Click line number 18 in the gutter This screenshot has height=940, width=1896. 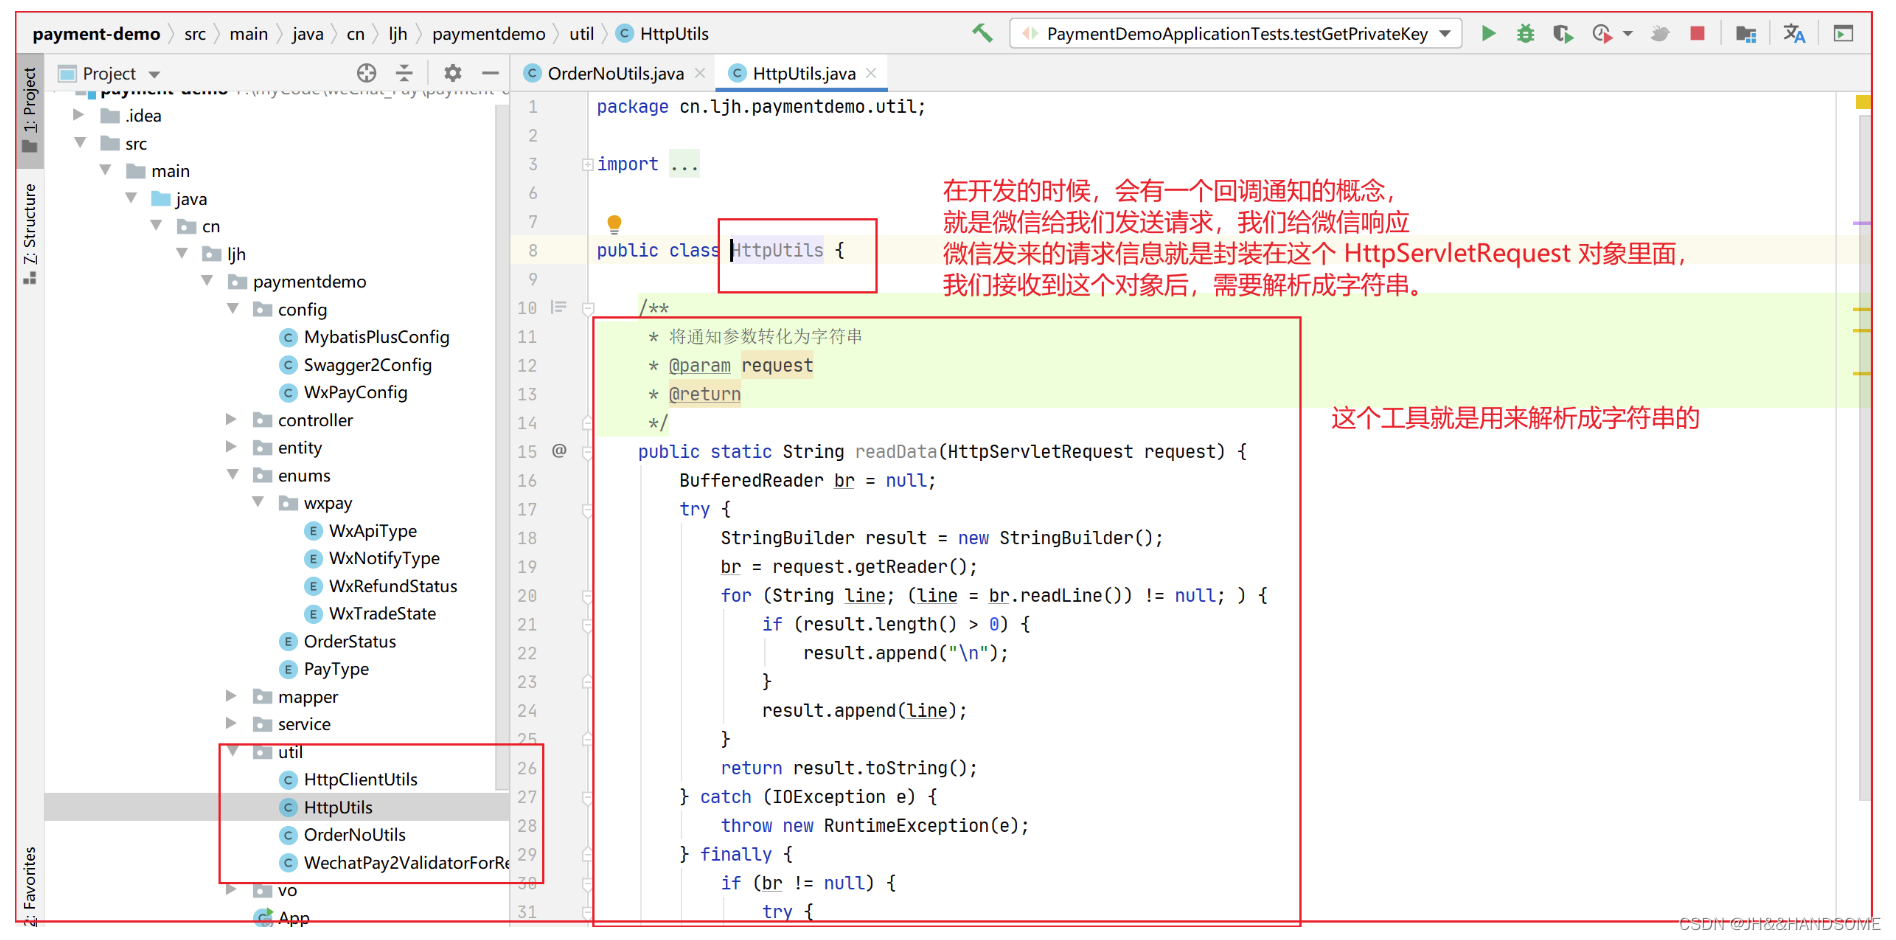pos(527,538)
